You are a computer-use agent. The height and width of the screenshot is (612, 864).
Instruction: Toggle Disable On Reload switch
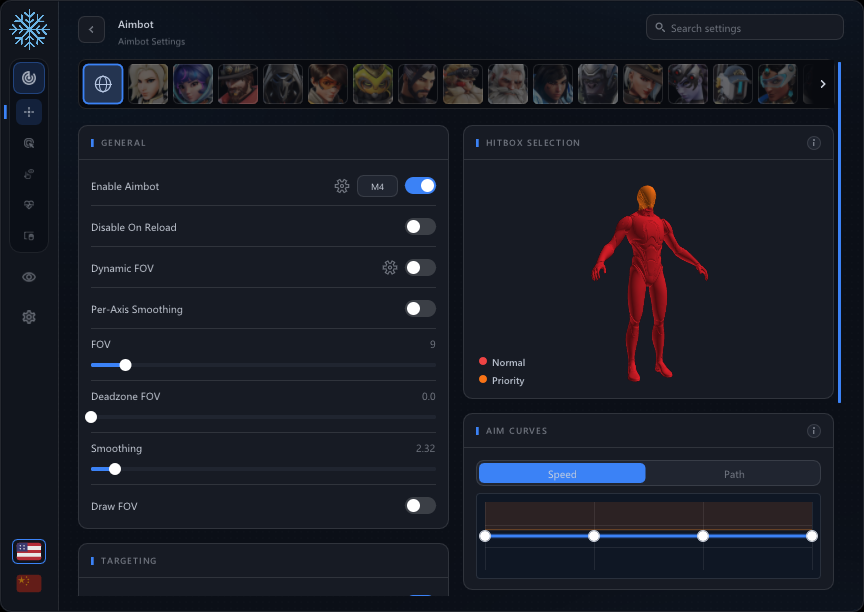[x=420, y=226]
